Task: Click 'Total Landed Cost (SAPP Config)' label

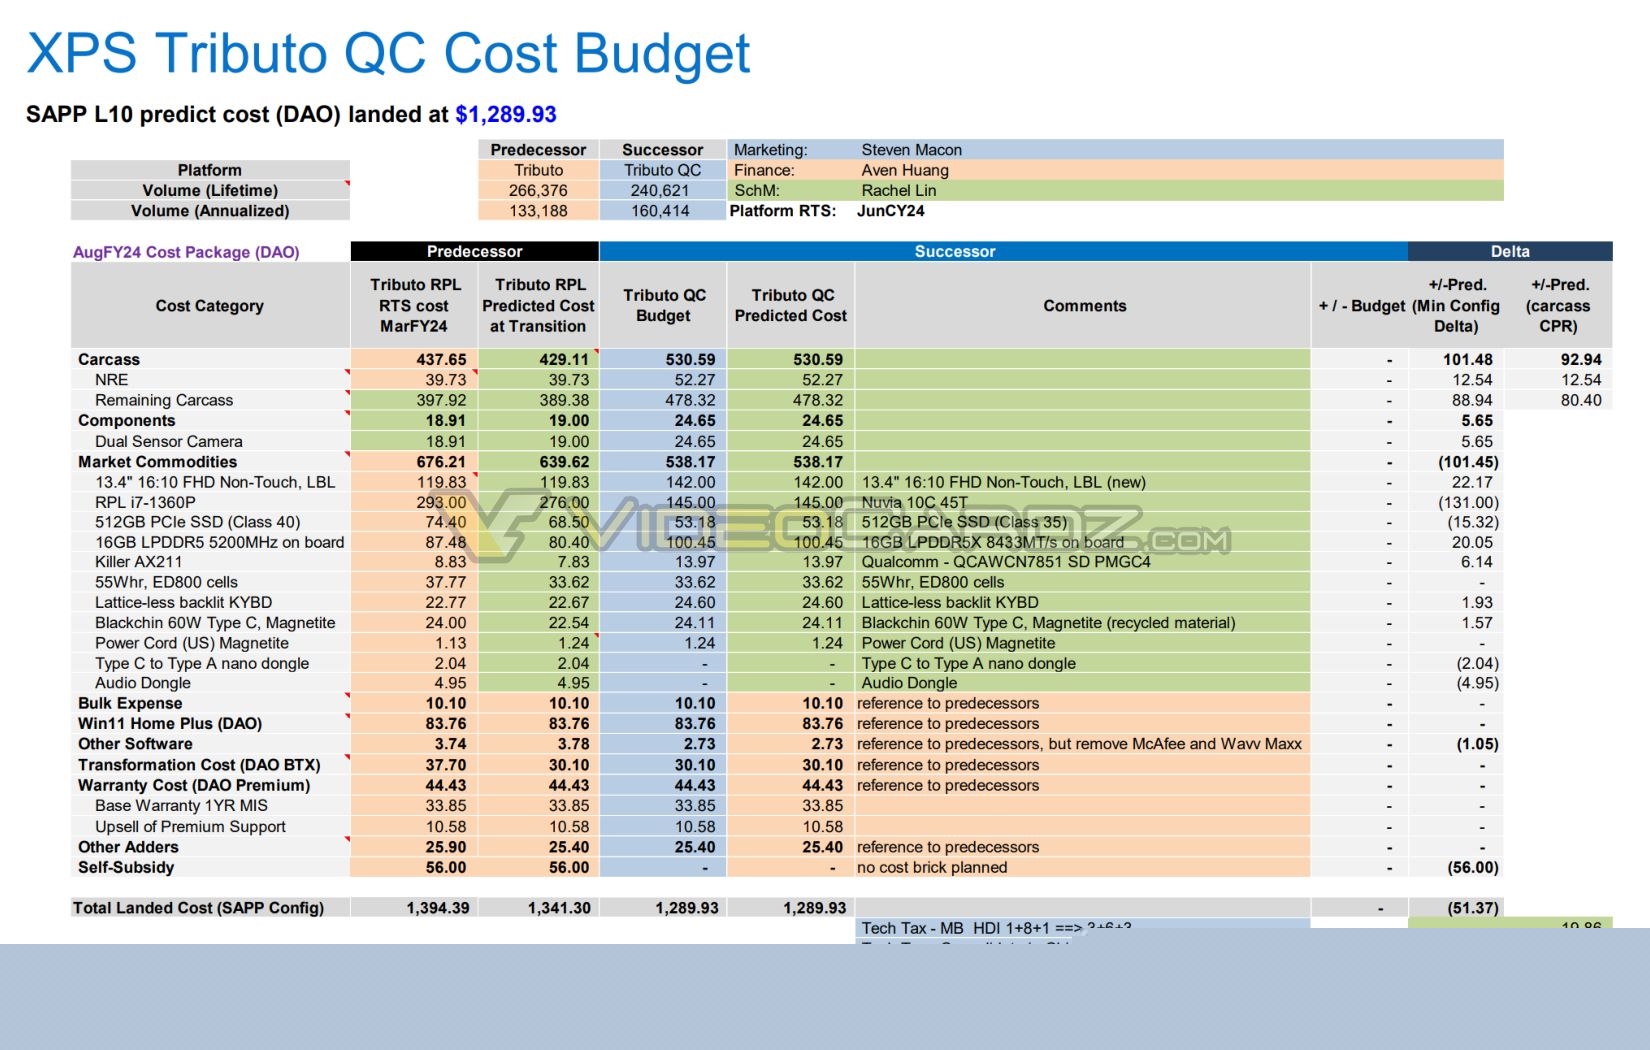Action: [x=198, y=908]
